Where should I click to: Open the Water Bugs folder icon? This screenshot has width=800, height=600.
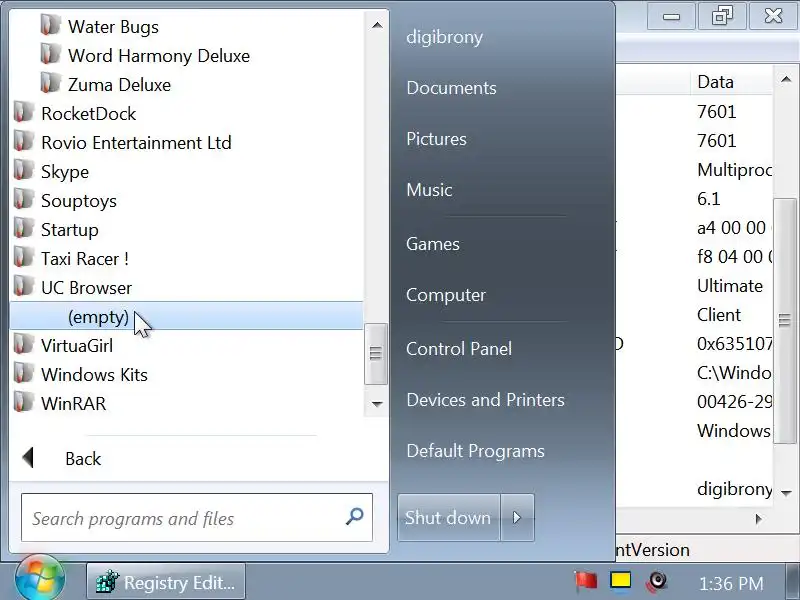[50, 25]
